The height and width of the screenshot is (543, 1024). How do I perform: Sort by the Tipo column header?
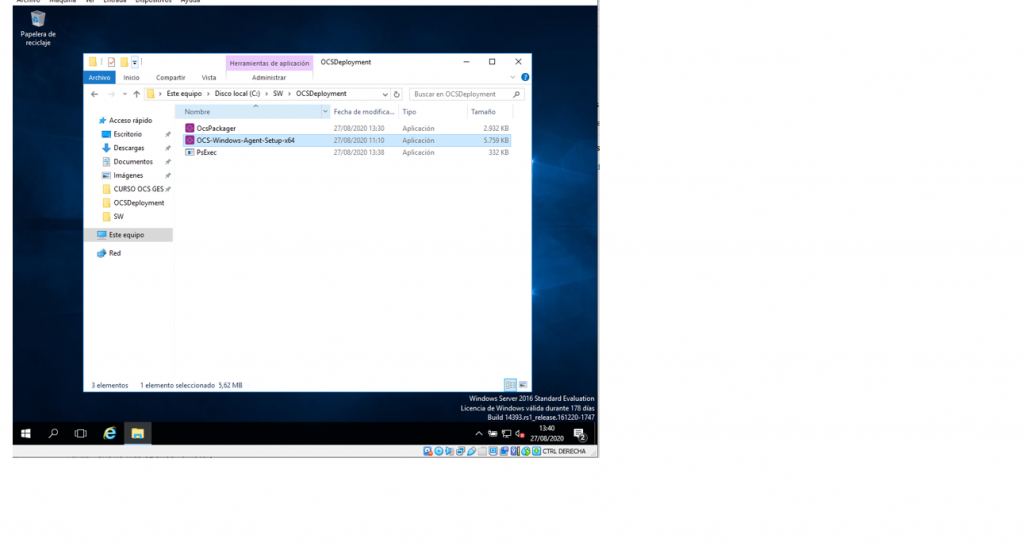pos(432,112)
